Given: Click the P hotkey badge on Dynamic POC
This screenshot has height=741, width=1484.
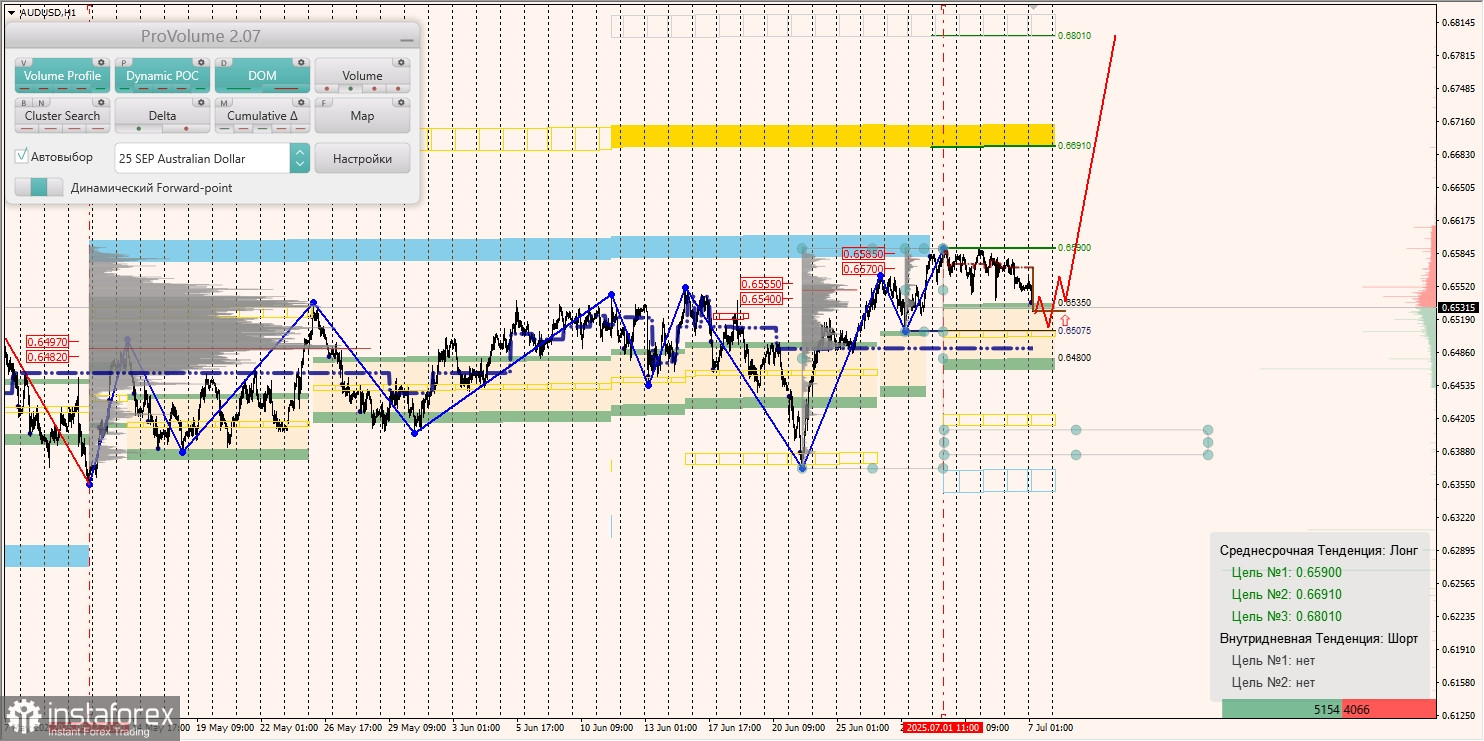Looking at the screenshot, I should pos(124,62).
